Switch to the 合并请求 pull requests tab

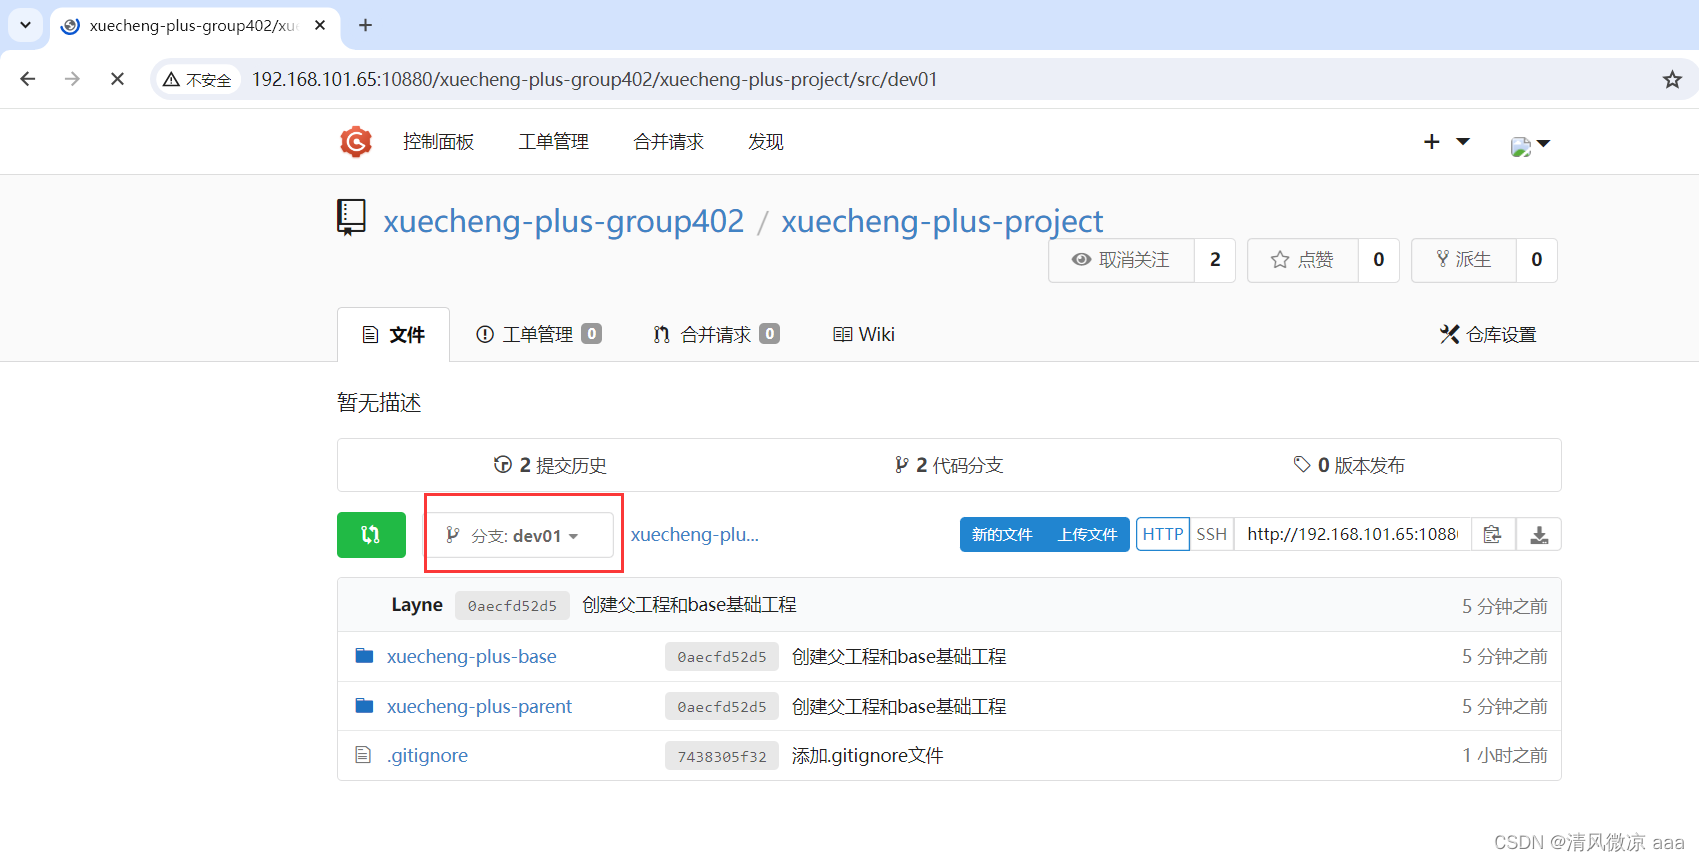716,334
